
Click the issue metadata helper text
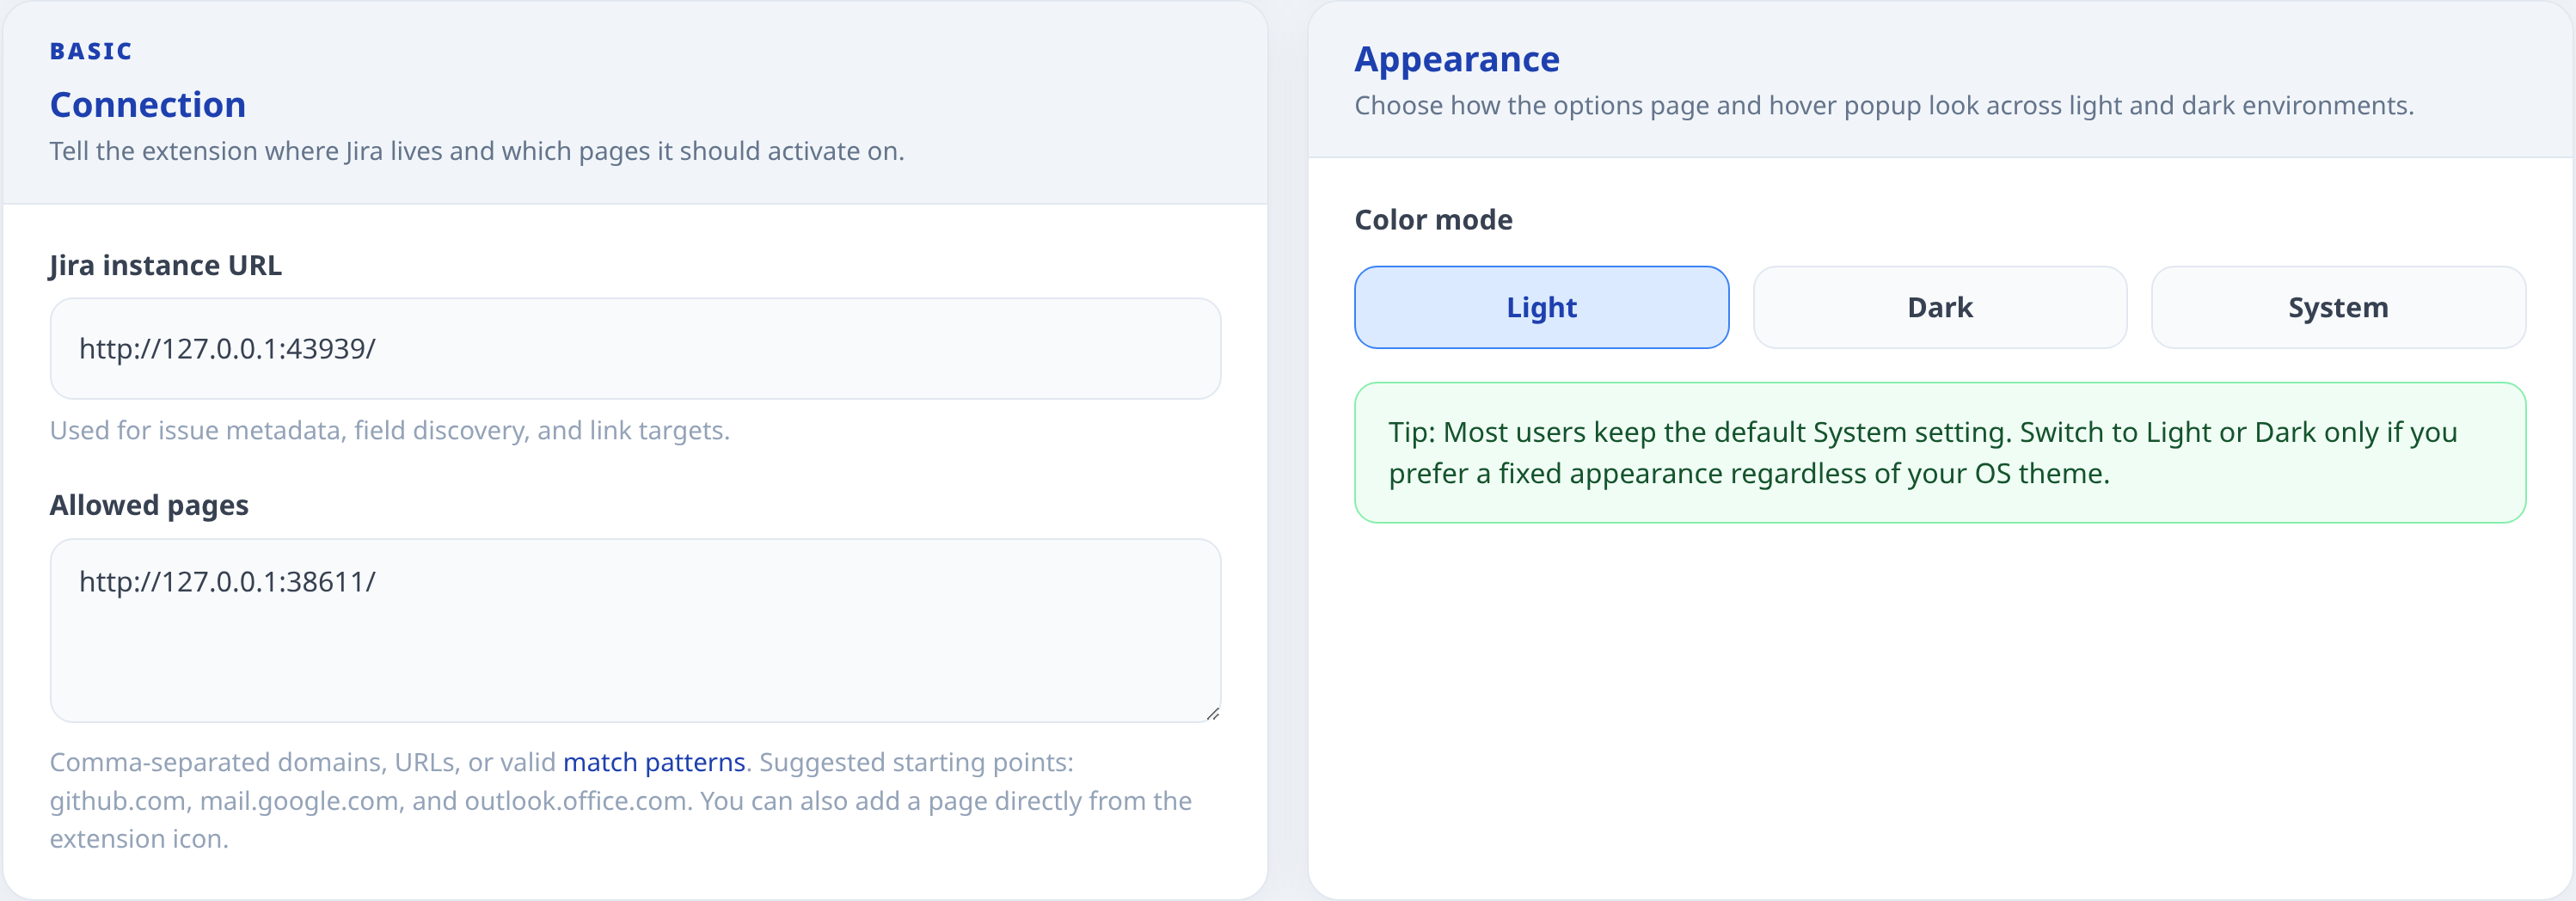389,430
